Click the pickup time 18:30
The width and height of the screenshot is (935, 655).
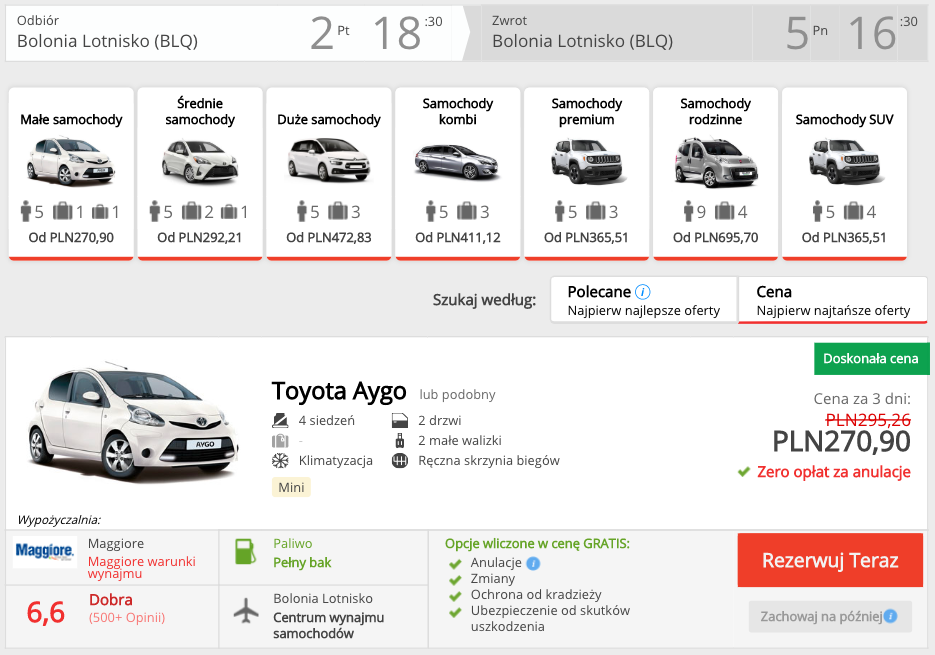coord(408,33)
